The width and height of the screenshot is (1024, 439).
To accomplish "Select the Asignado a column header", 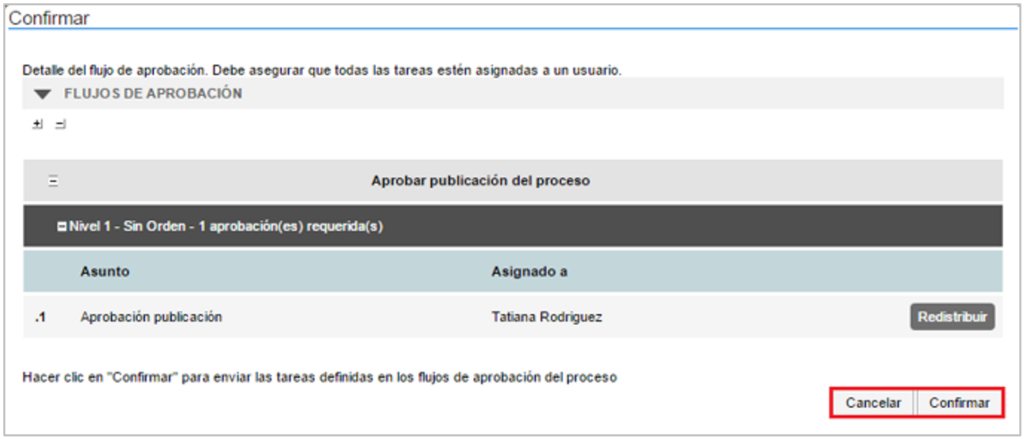I will click(x=529, y=271).
